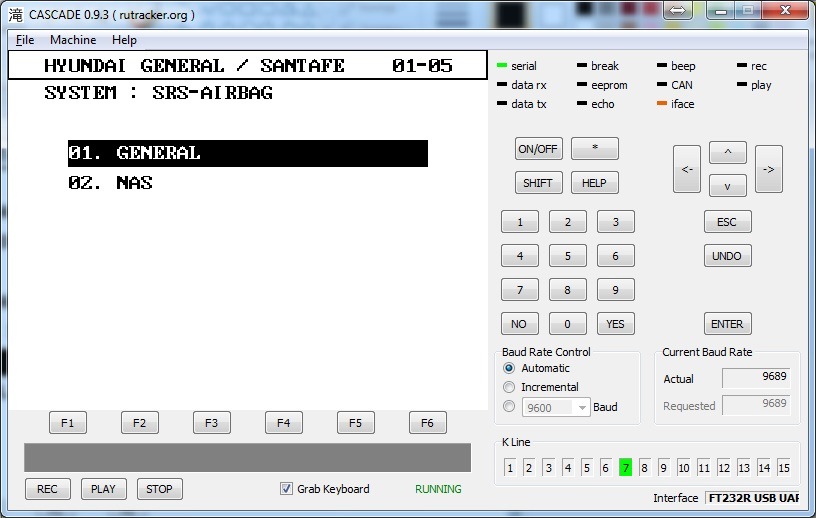Image resolution: width=816 pixels, height=518 pixels.
Task: Click the asterisk keypad button
Action: (595, 148)
